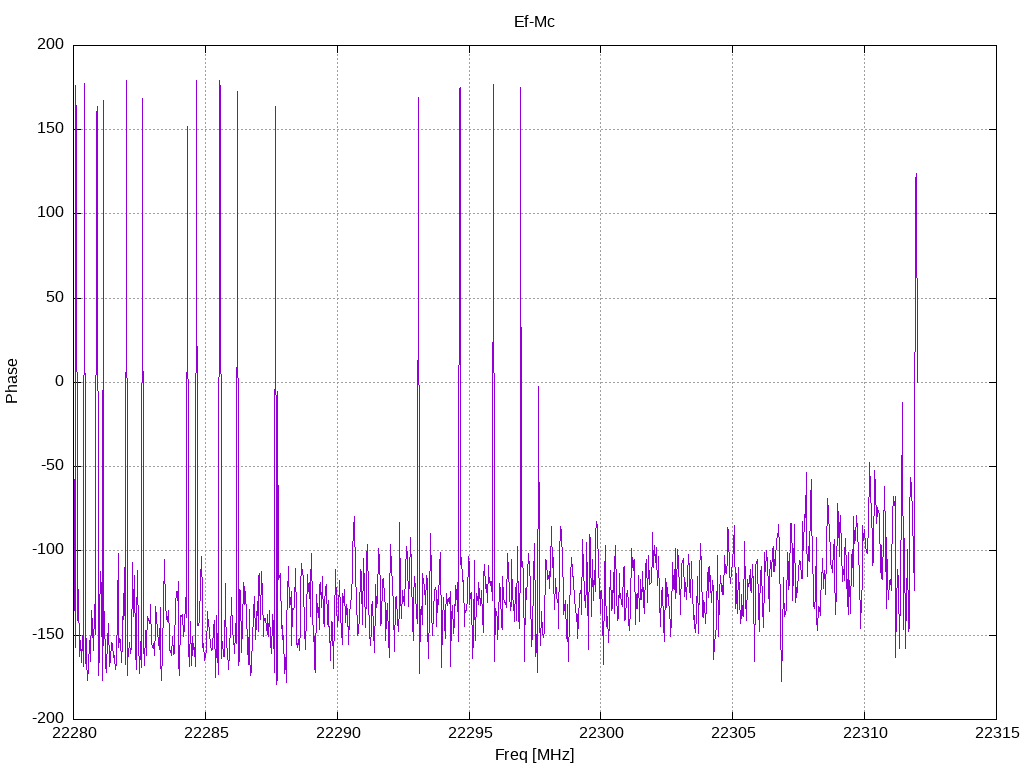
Task: Click the y-axis tick label 150
Action: coord(50,129)
